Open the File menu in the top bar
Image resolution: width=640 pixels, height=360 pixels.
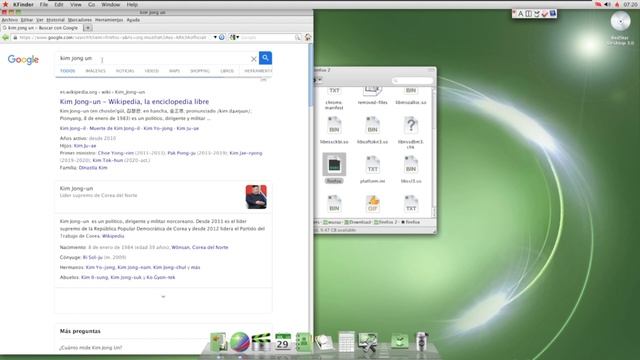tap(44, 4)
